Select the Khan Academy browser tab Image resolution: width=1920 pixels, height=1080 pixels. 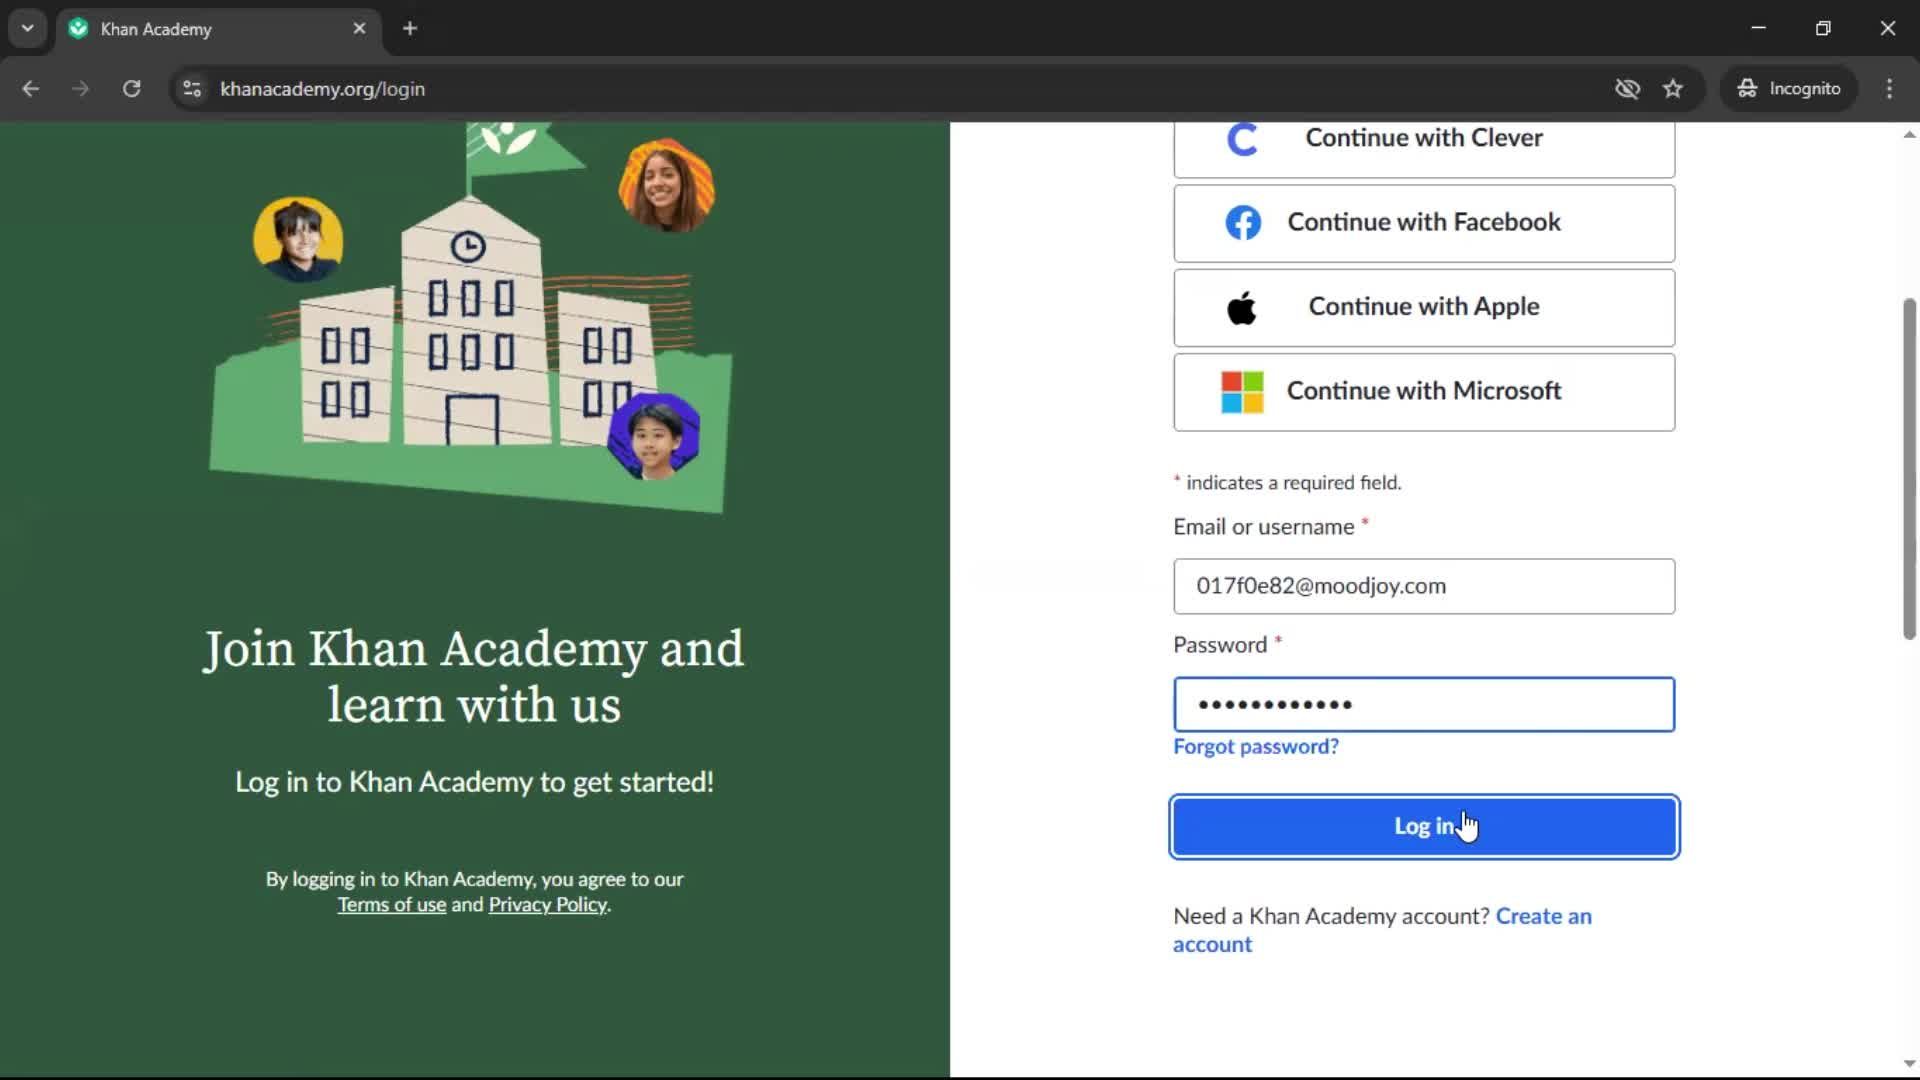[217, 29]
